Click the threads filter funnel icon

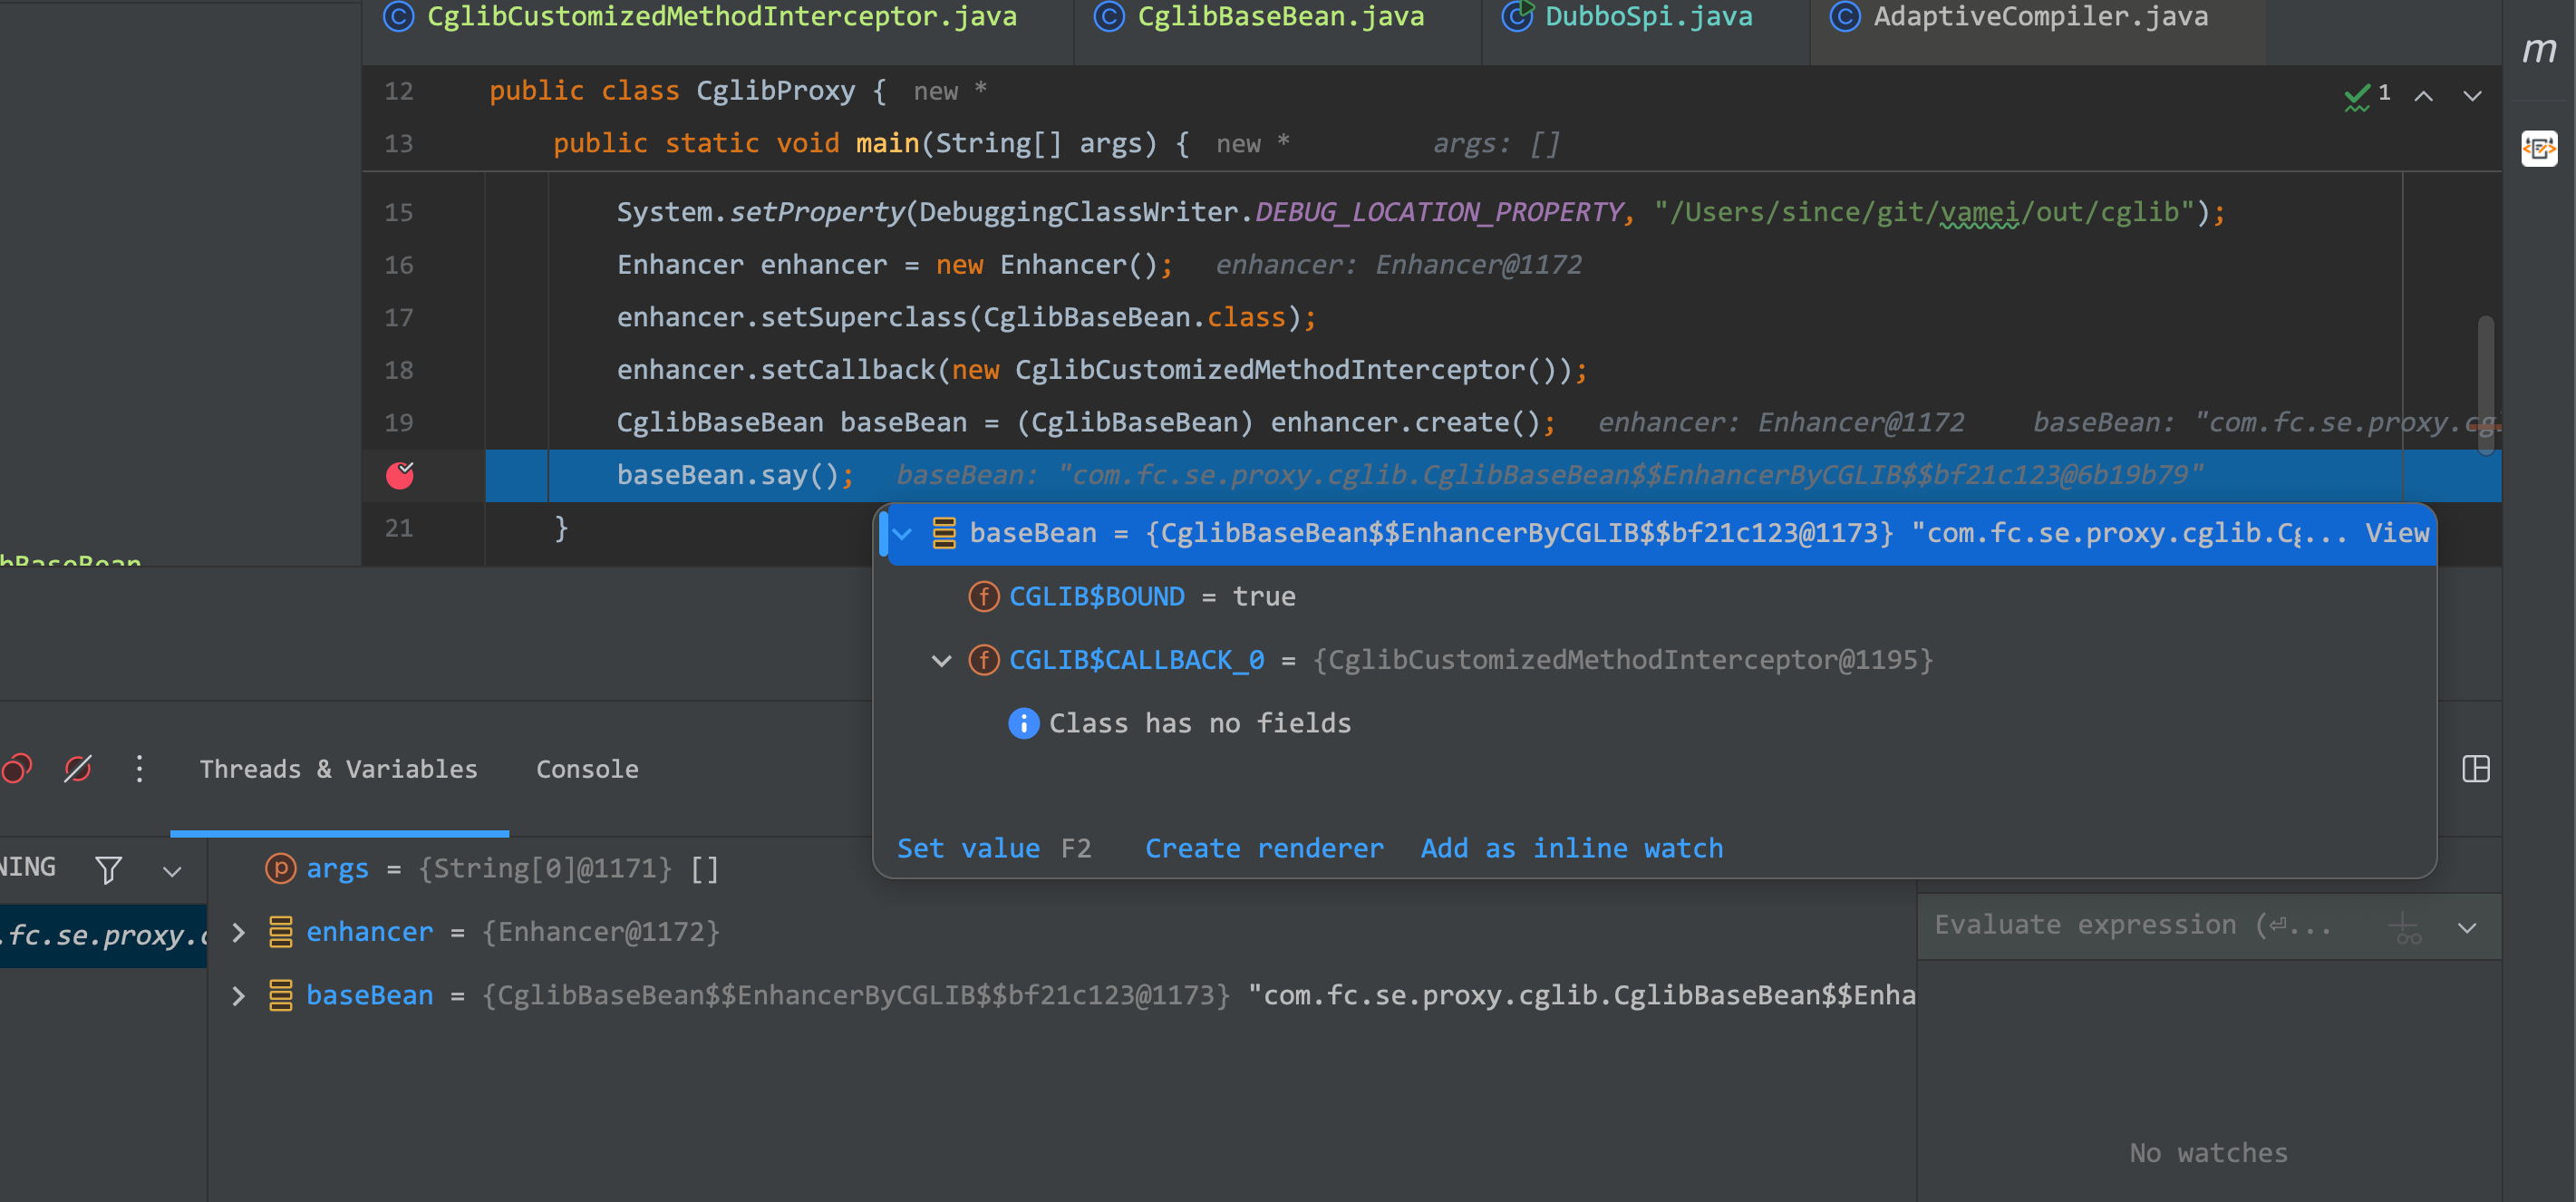pyautogui.click(x=108, y=869)
